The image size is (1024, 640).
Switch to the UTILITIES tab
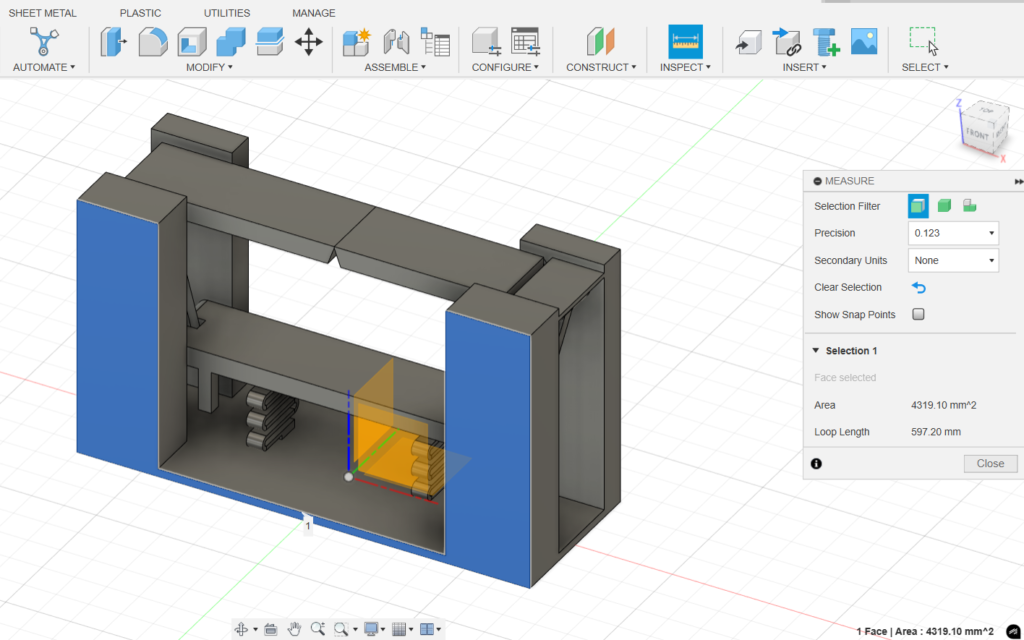pos(227,13)
